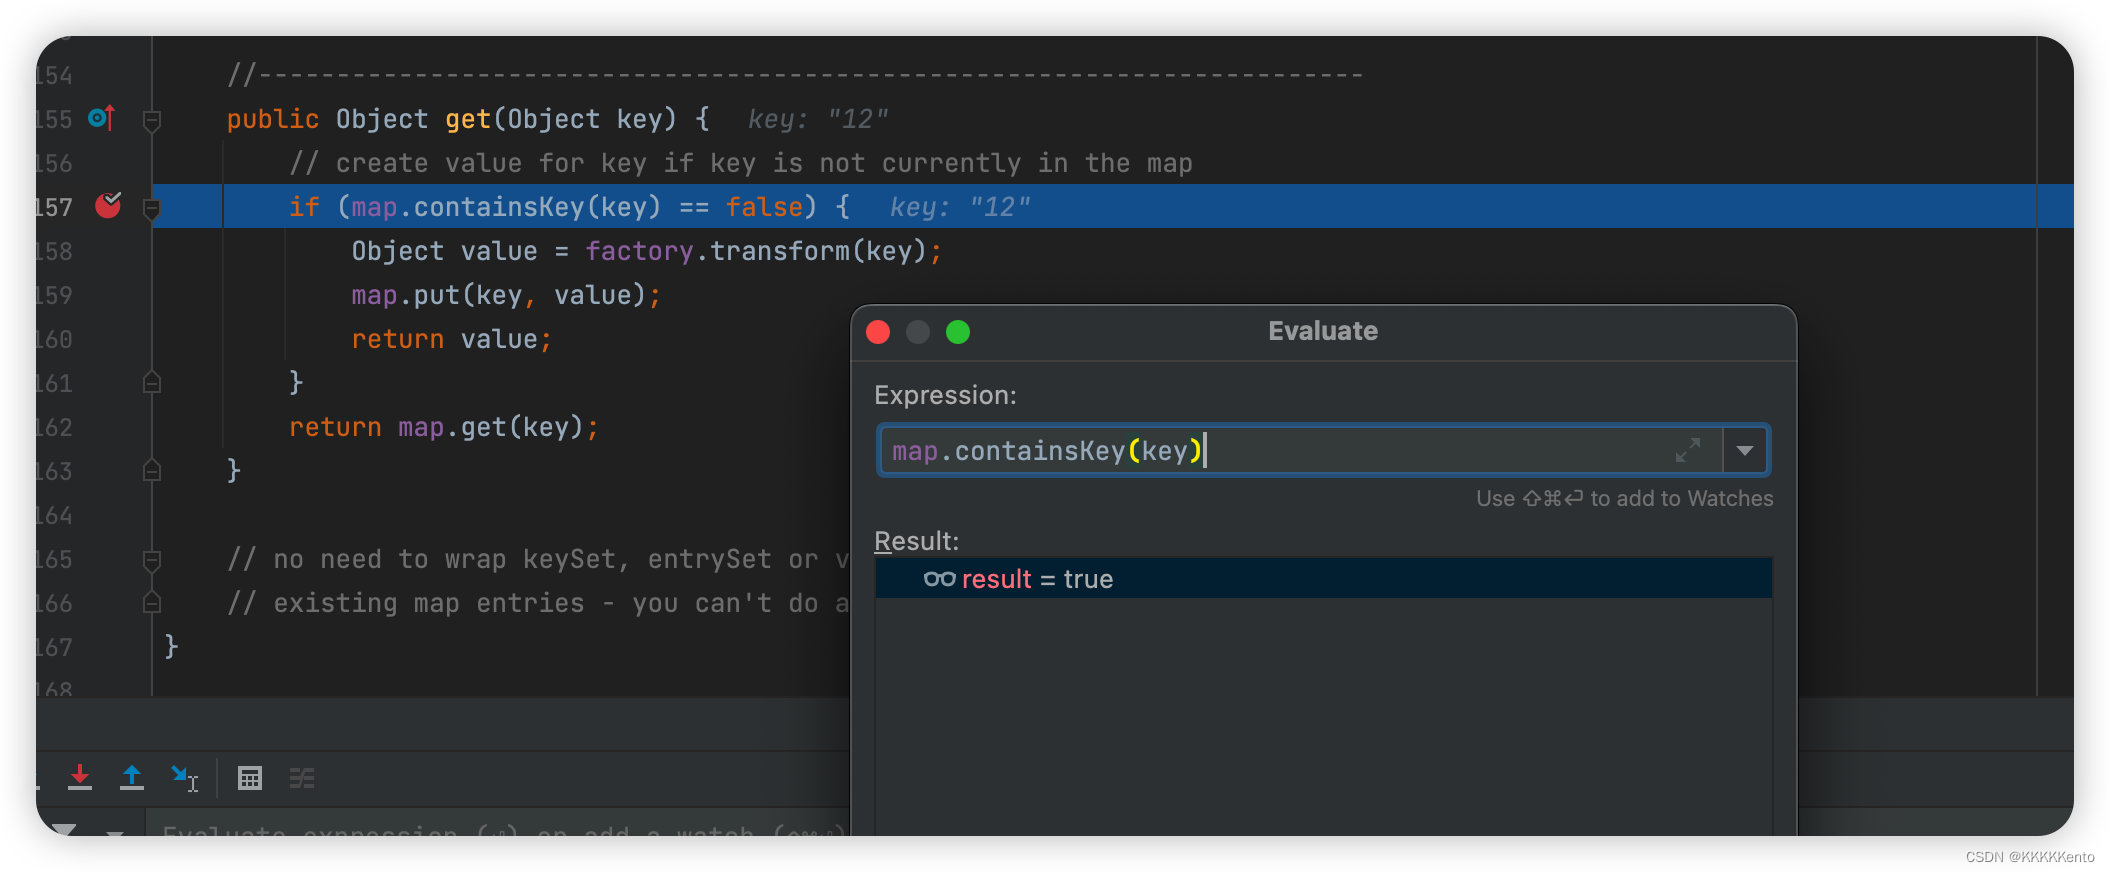The width and height of the screenshot is (2110, 872).
Task: Open the expression history dropdown arrow
Action: (1745, 451)
